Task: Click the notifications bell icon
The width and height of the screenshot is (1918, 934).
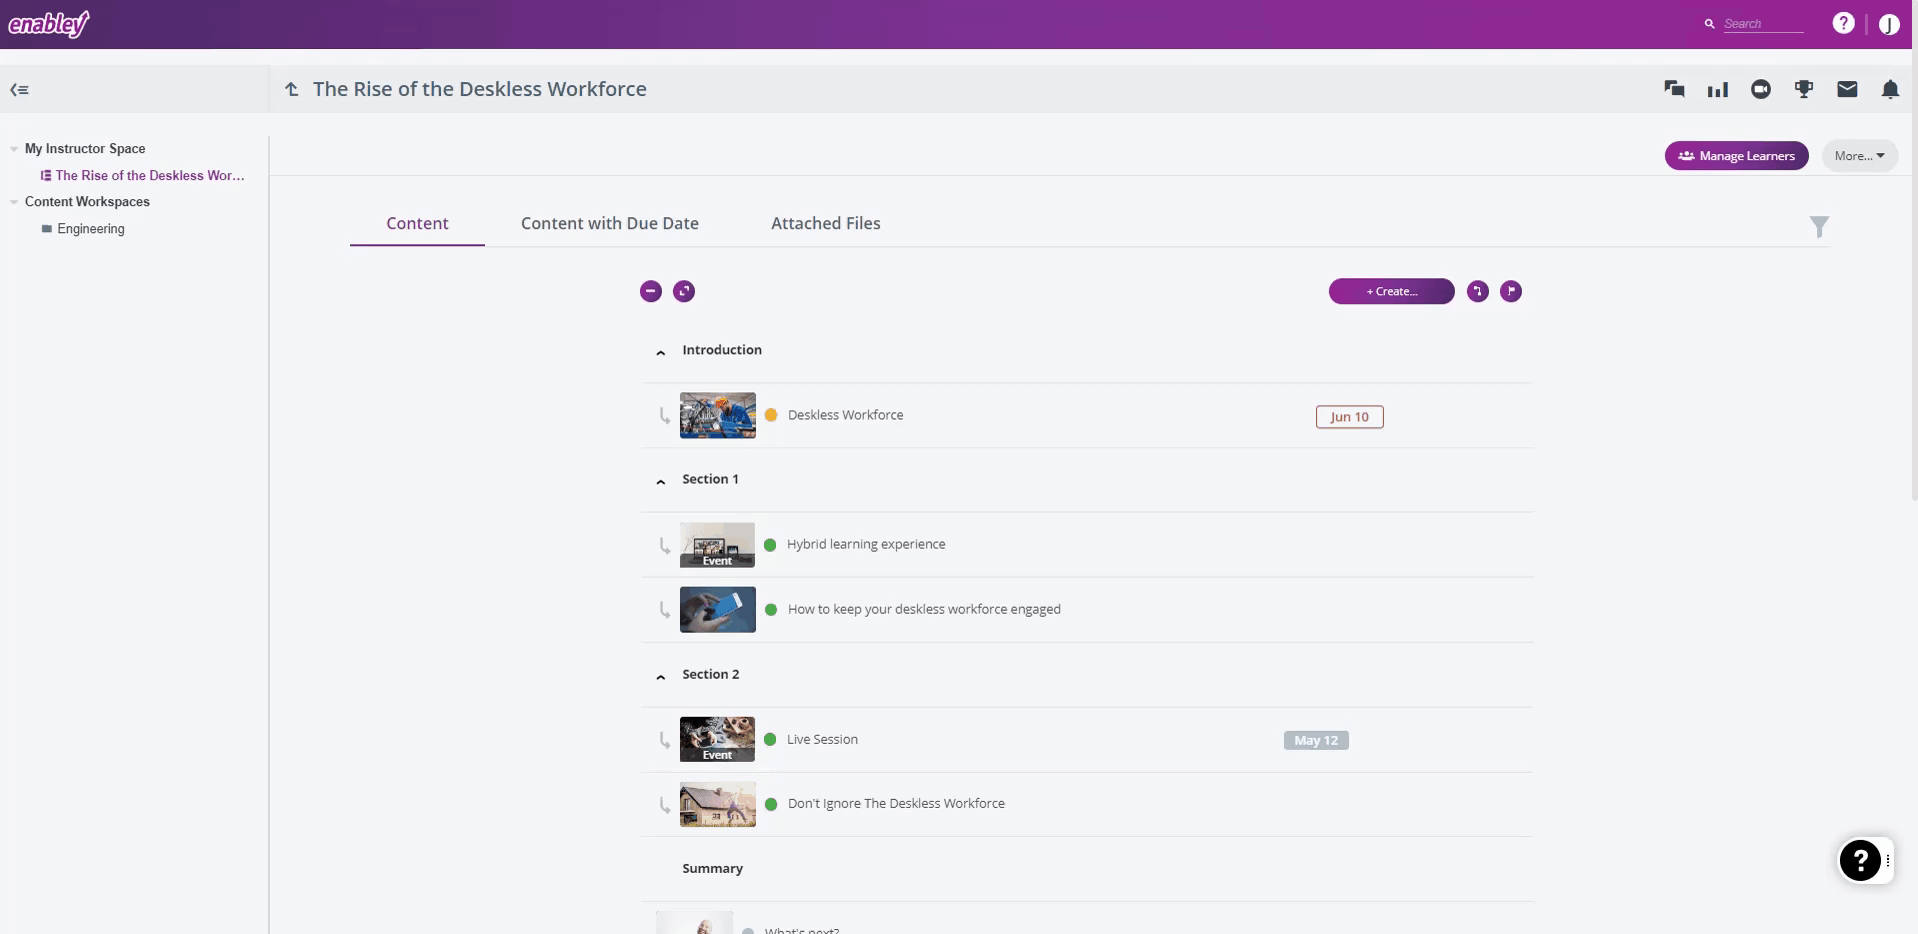Action: [1890, 89]
